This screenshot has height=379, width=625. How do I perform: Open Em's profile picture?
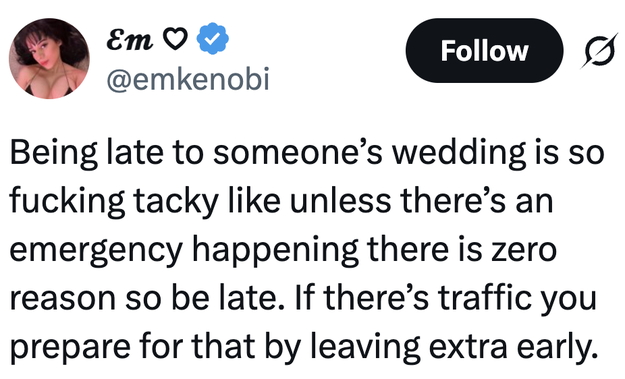point(49,59)
